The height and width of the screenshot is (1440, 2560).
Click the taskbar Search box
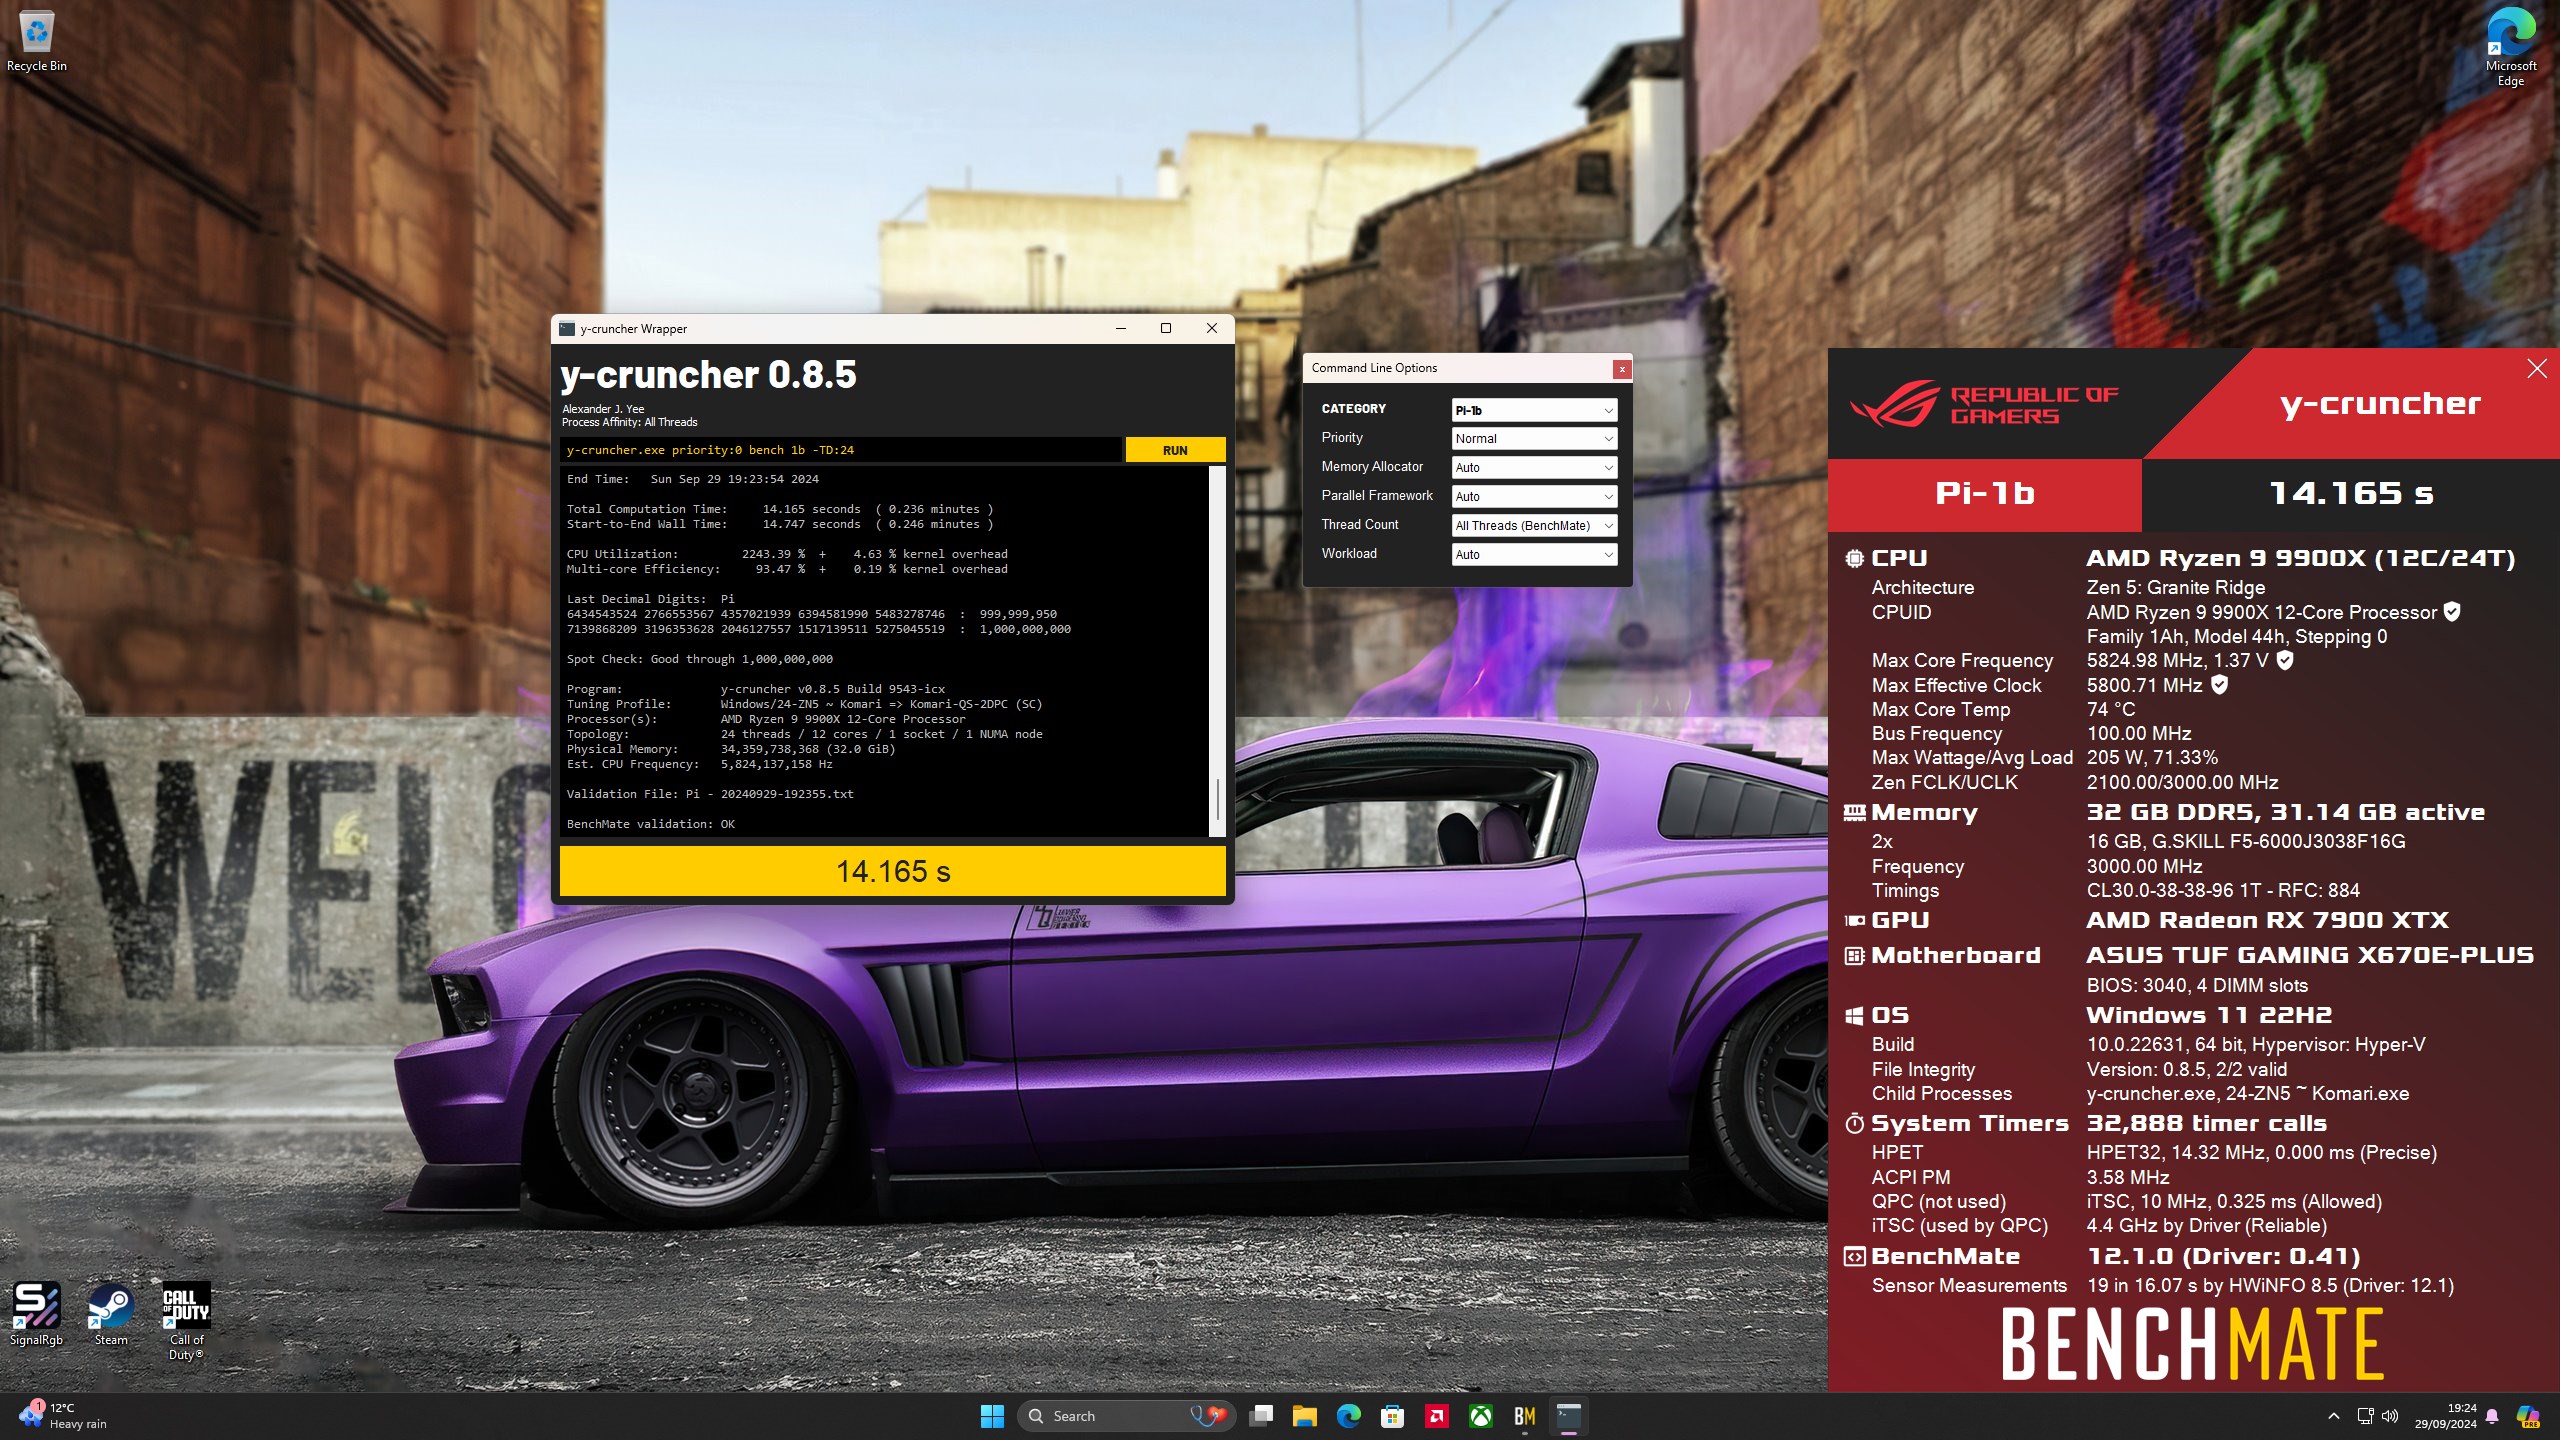[1126, 1416]
